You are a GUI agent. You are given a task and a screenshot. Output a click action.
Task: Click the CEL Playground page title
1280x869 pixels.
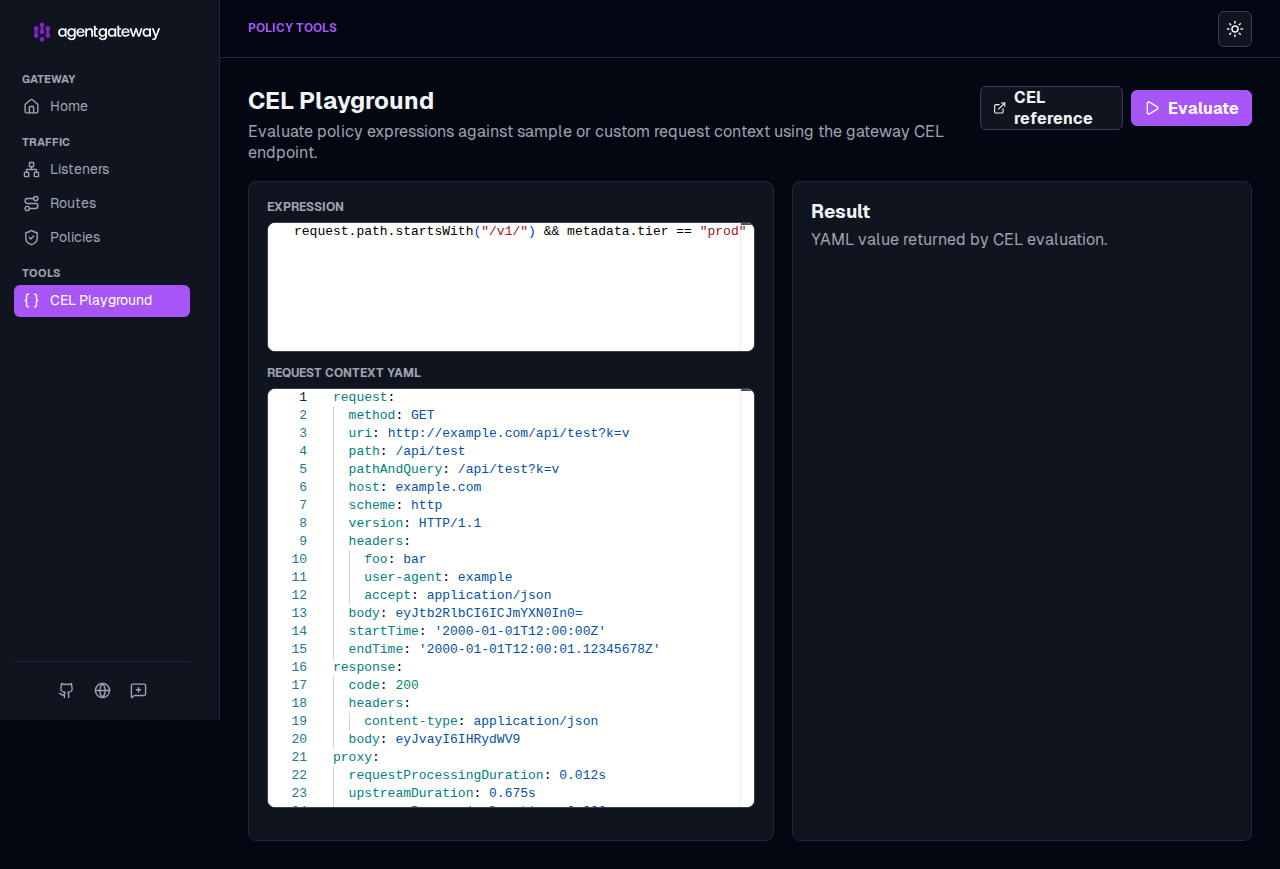click(341, 101)
